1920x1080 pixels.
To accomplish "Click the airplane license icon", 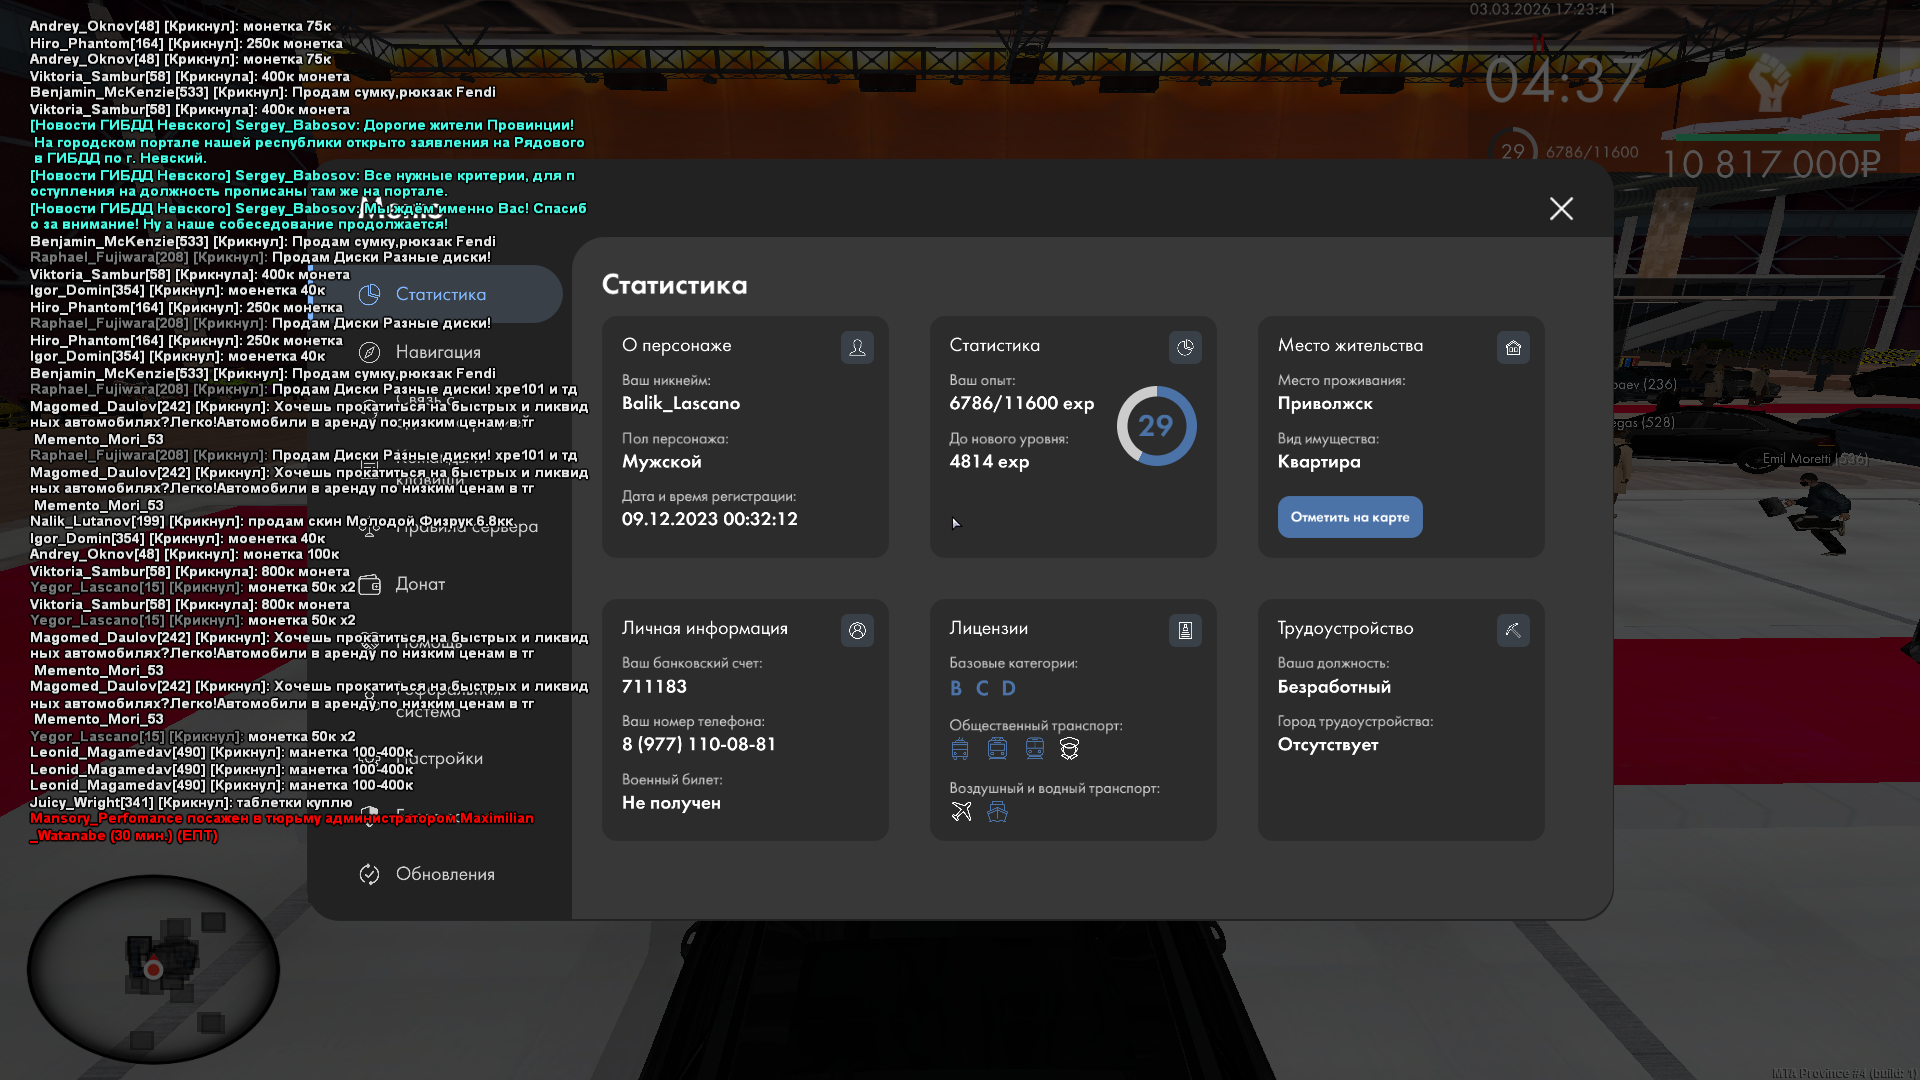I will (x=961, y=811).
